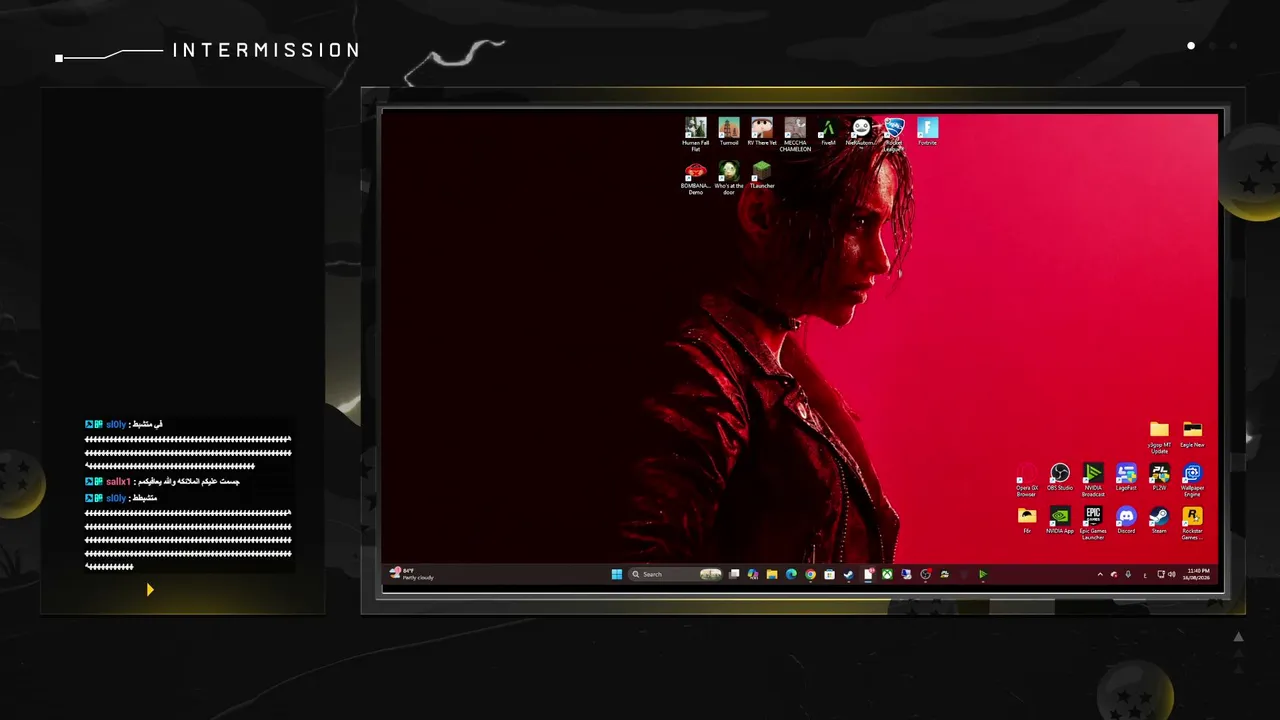Launch LagoFast from the desktop

(x=1126, y=477)
